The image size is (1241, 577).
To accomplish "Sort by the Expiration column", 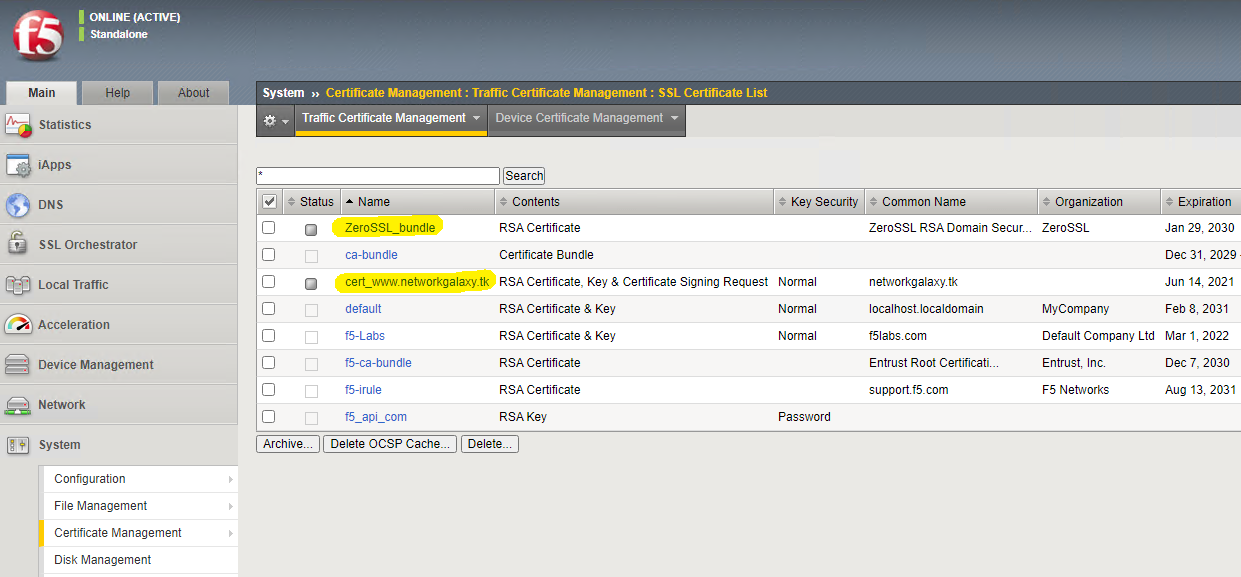I will [x=1204, y=202].
